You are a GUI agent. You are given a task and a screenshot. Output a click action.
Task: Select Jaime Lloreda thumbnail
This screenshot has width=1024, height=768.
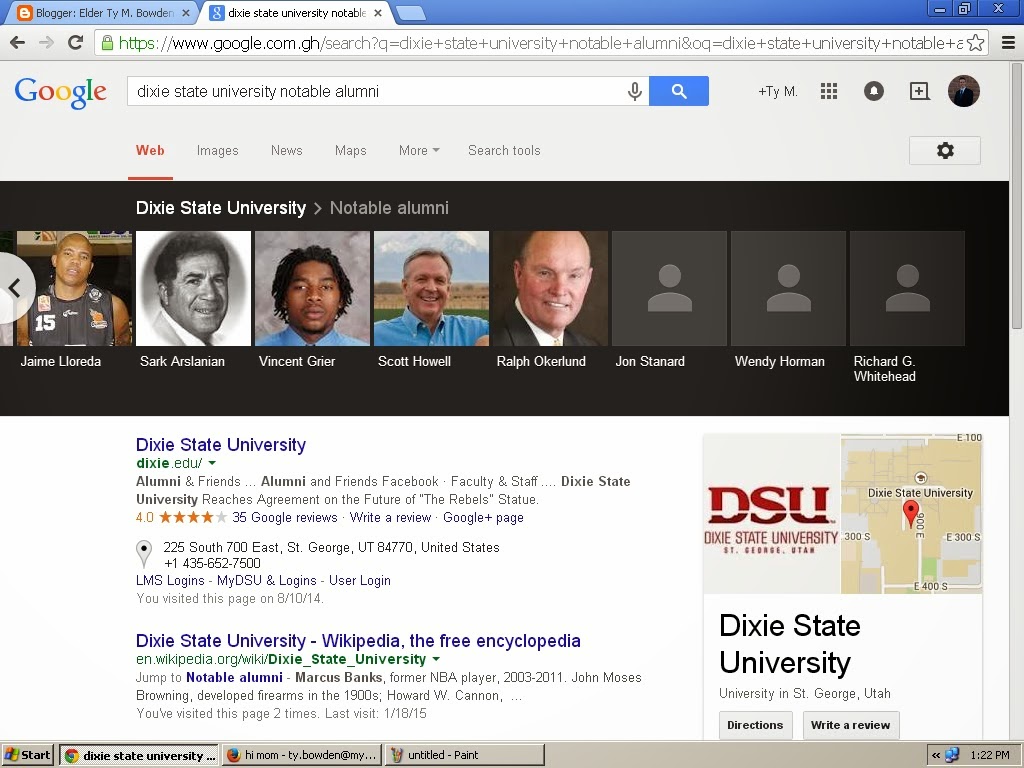pyautogui.click(x=73, y=288)
